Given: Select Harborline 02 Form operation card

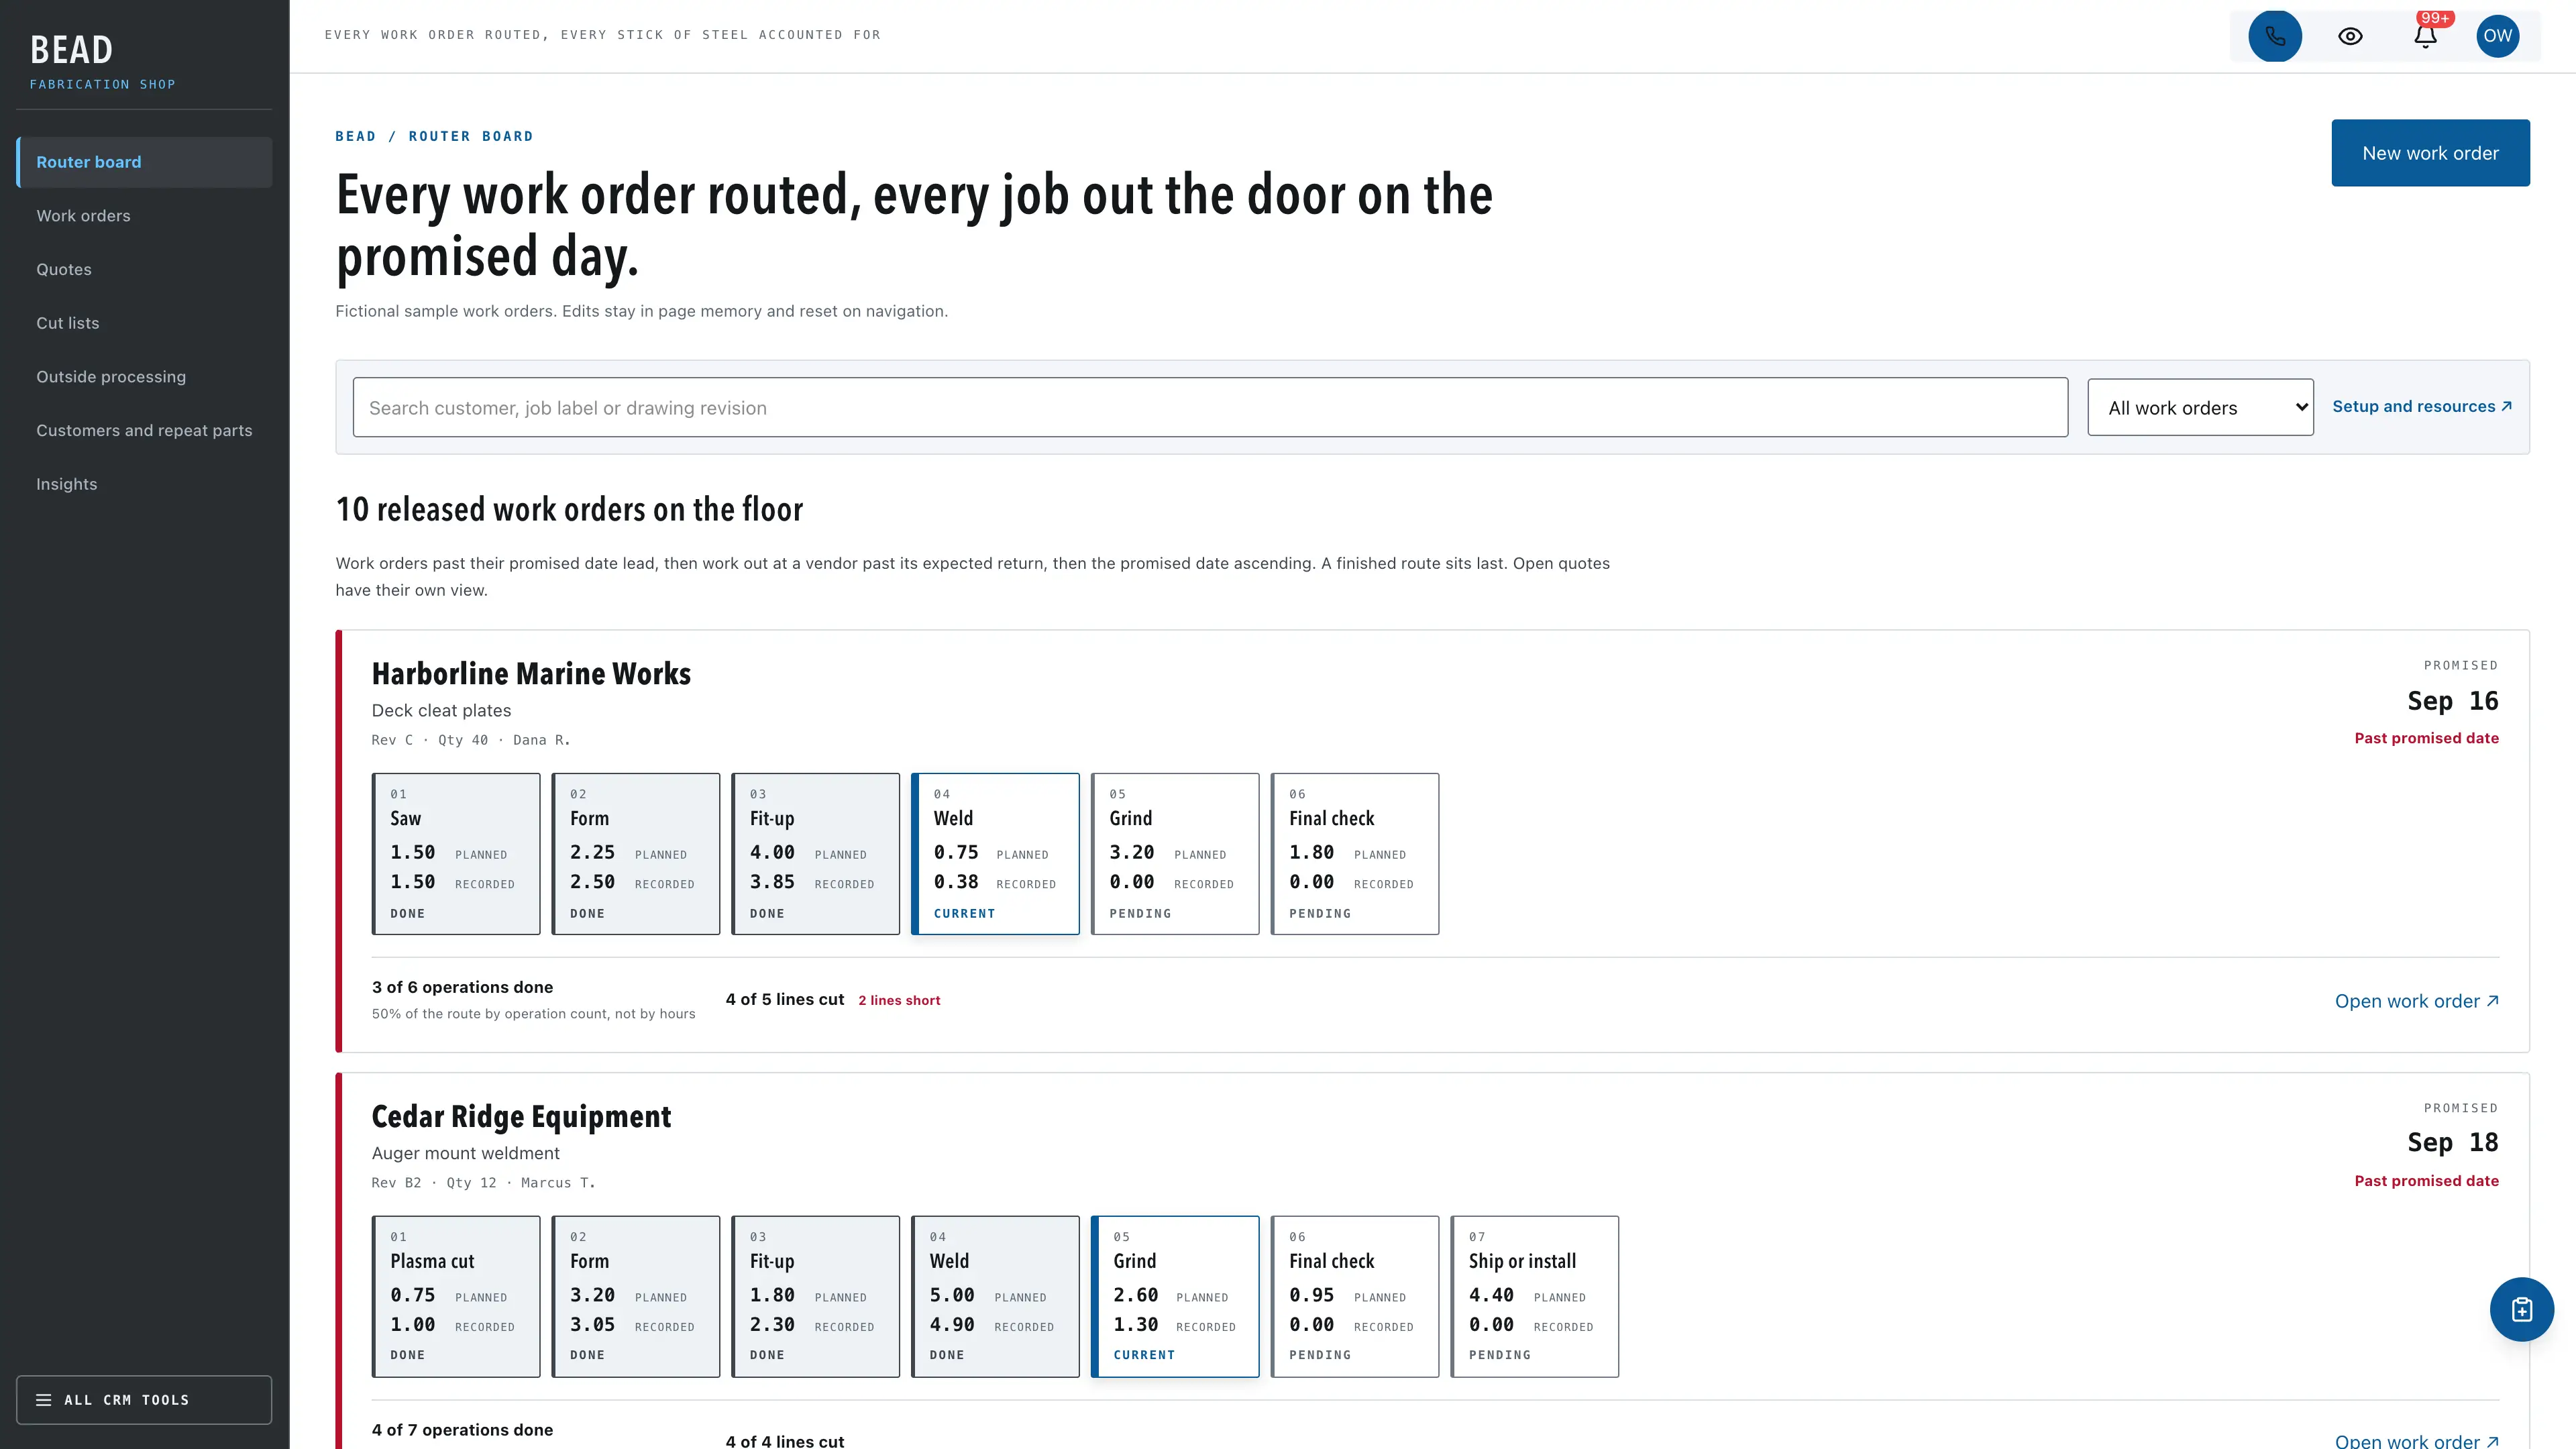Looking at the screenshot, I should [x=636, y=854].
